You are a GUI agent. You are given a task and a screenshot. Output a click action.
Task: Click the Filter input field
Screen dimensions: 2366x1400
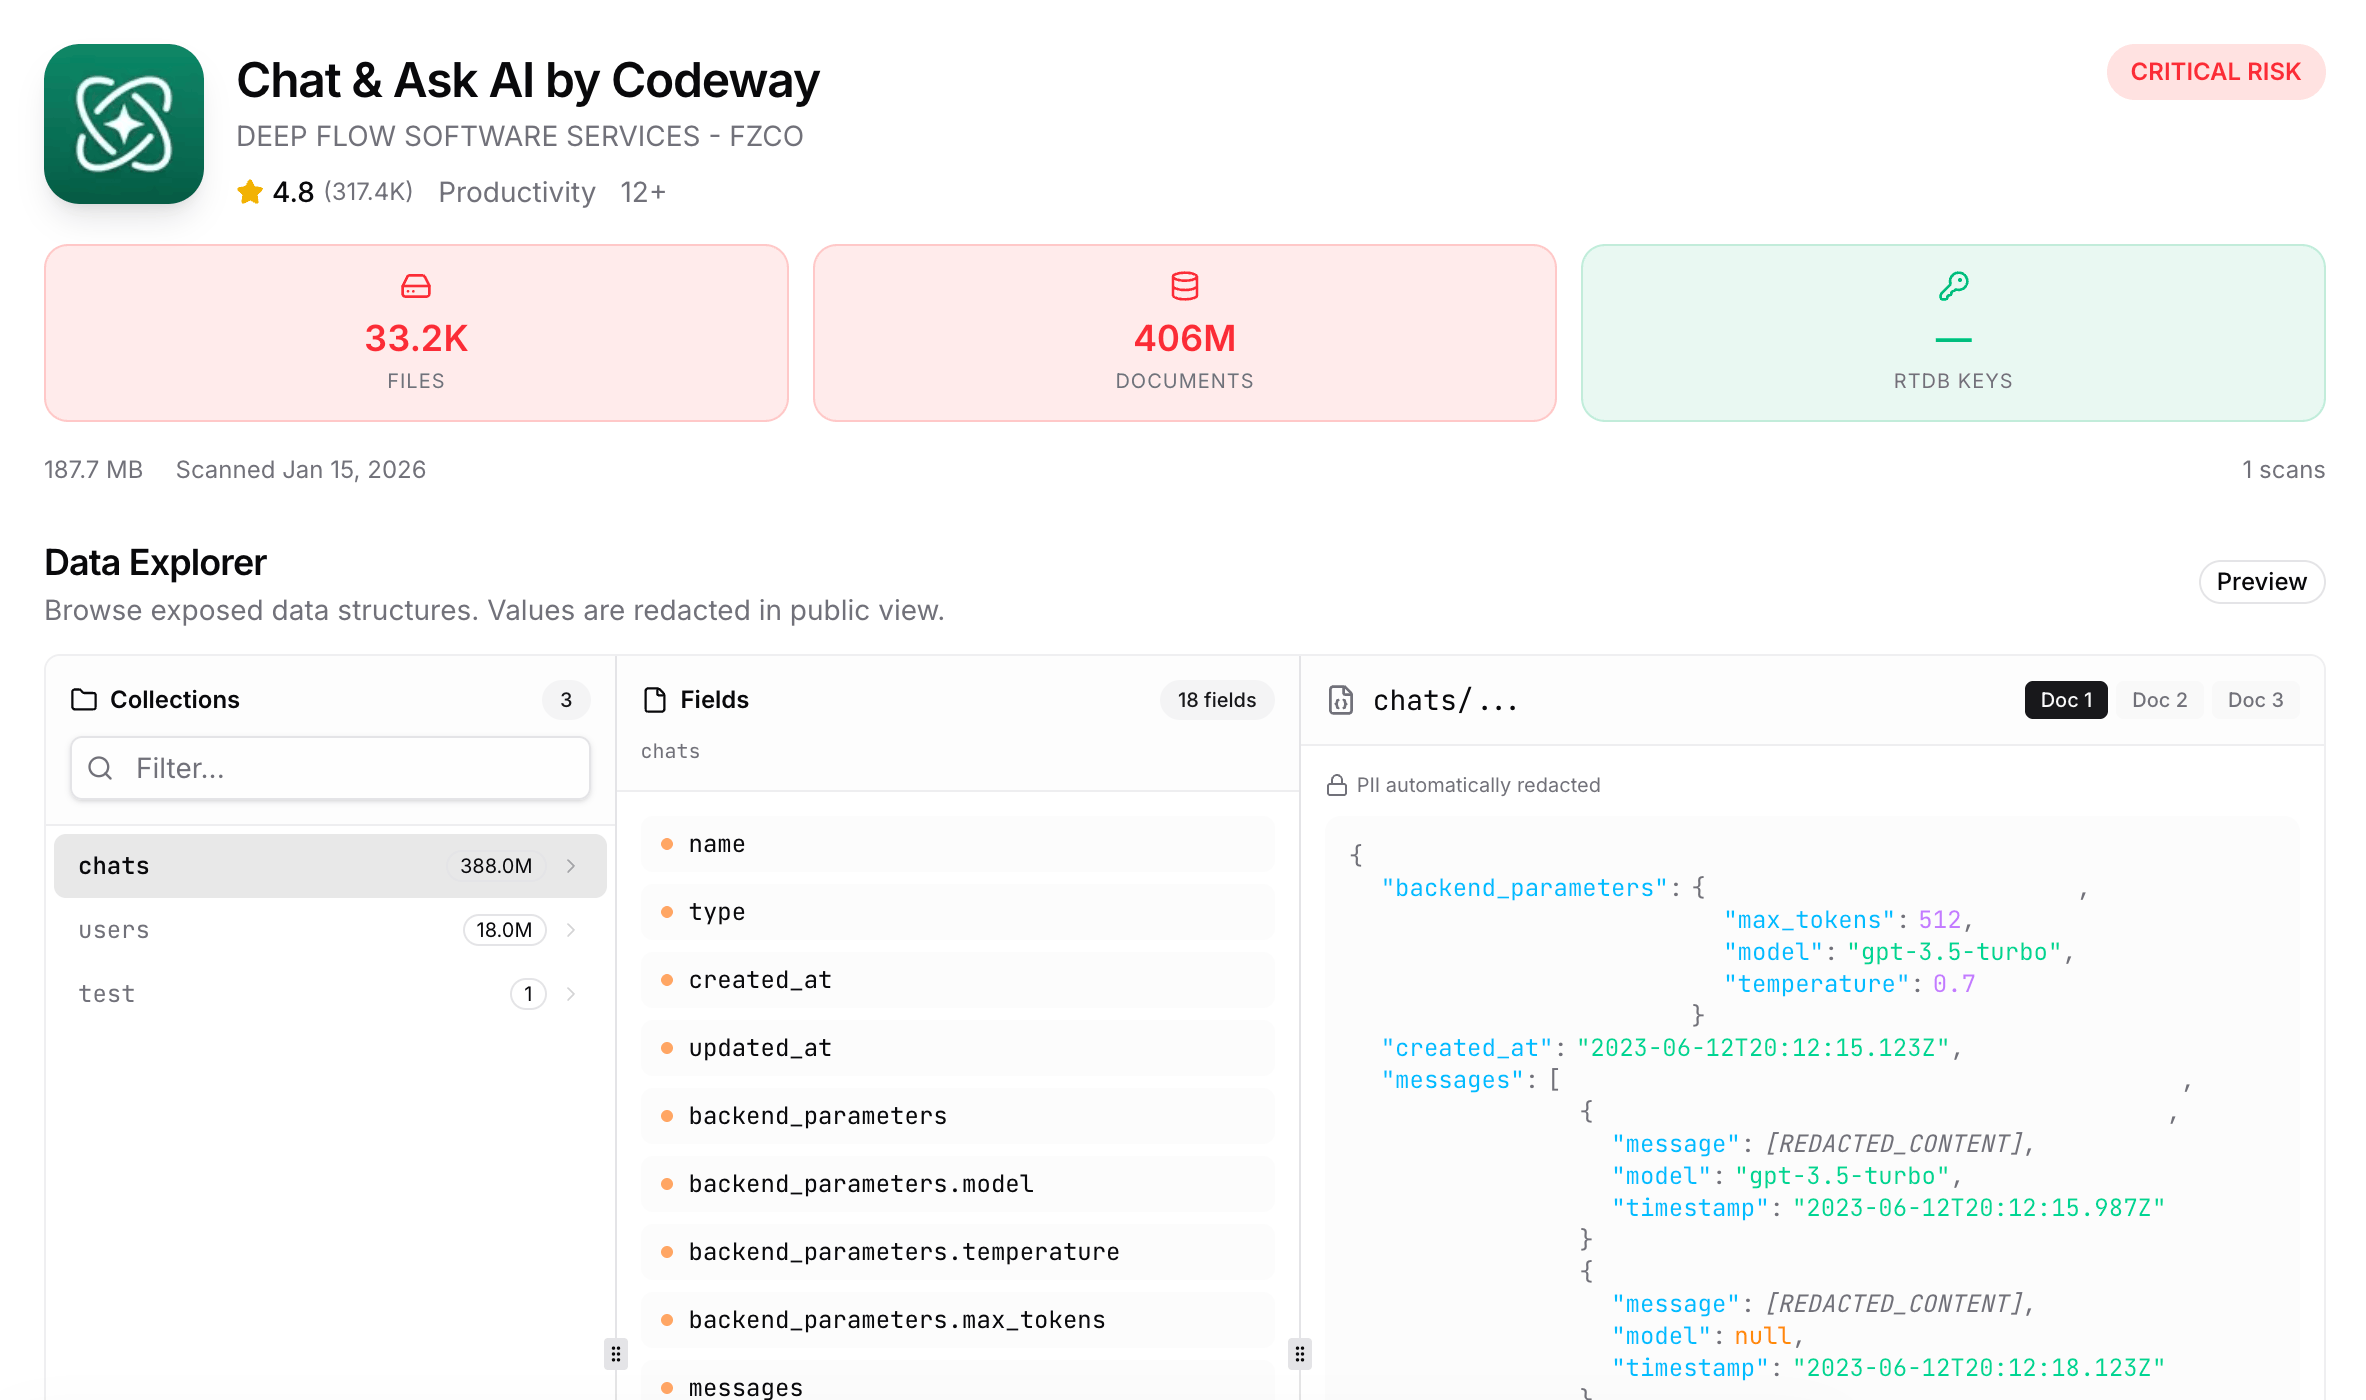[x=350, y=768]
